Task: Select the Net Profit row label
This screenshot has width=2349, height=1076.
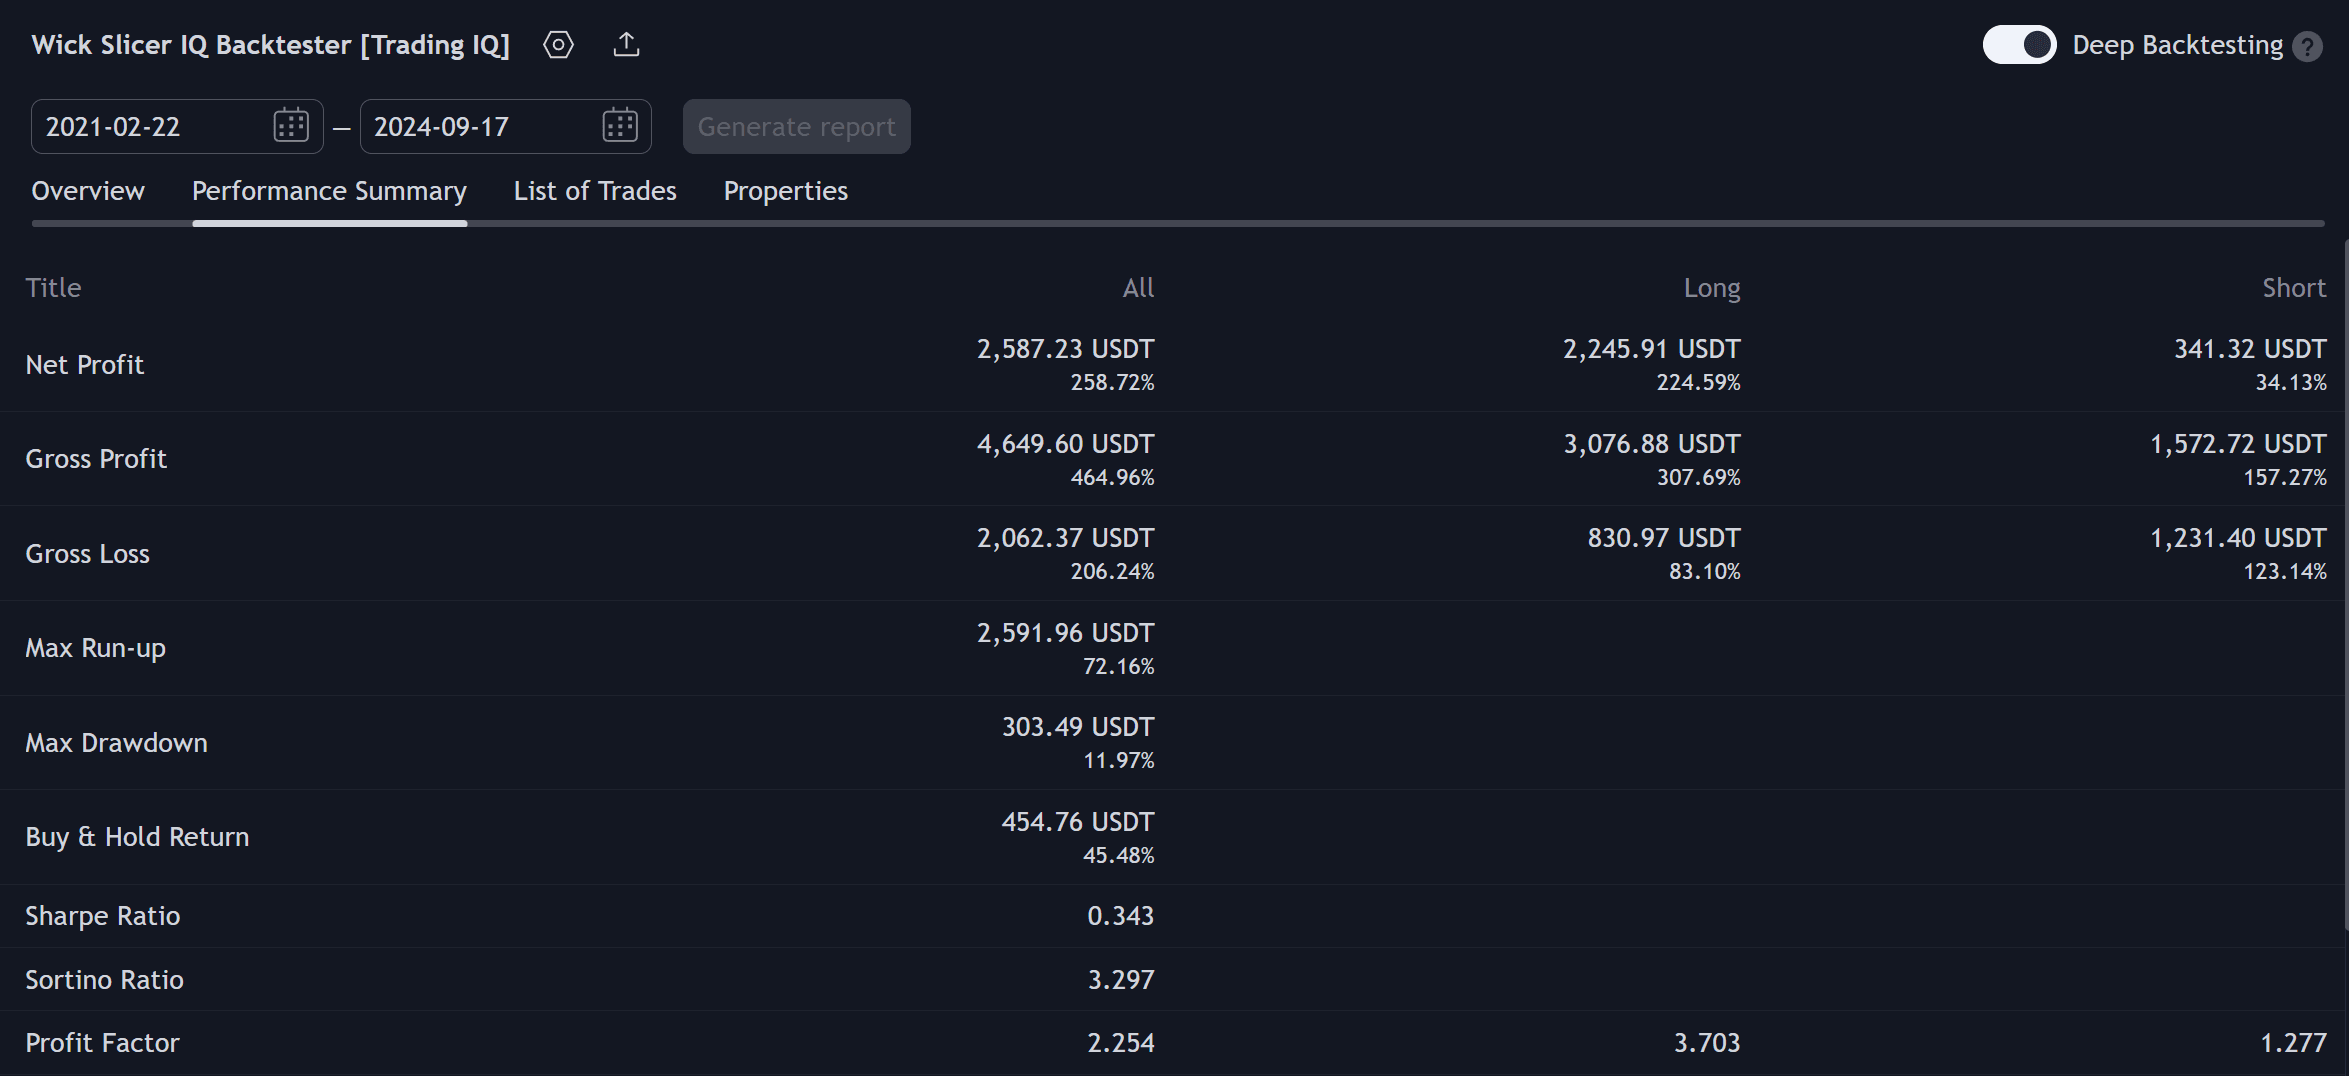Action: tap(85, 365)
